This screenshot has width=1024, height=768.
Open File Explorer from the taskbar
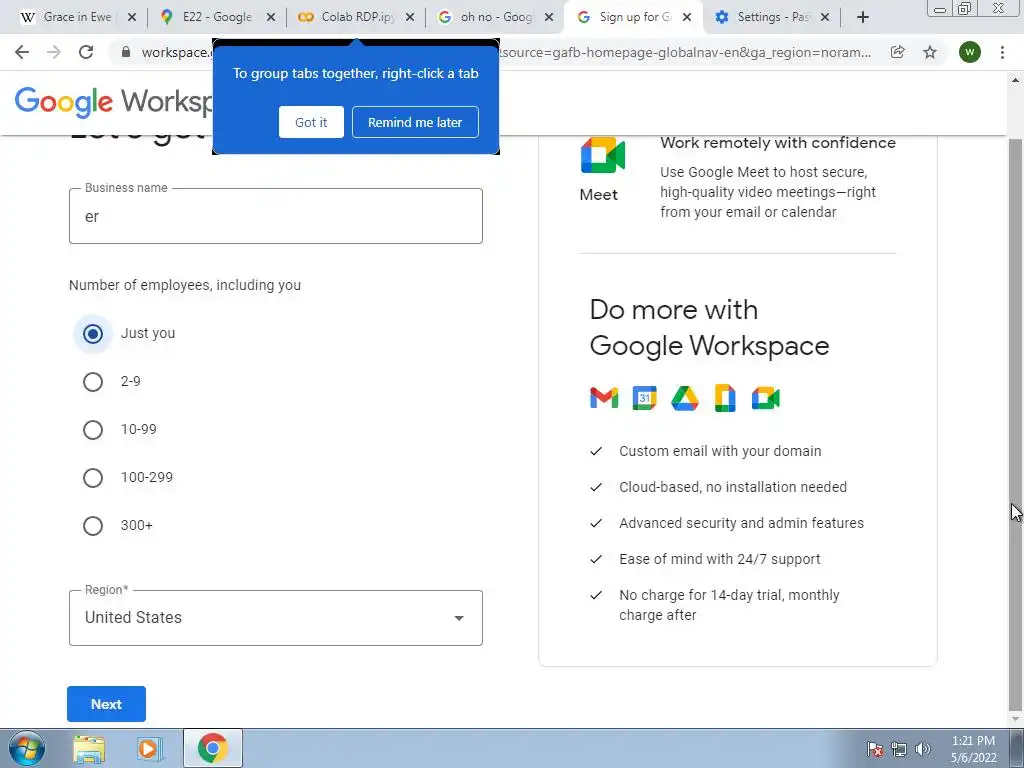[89, 748]
